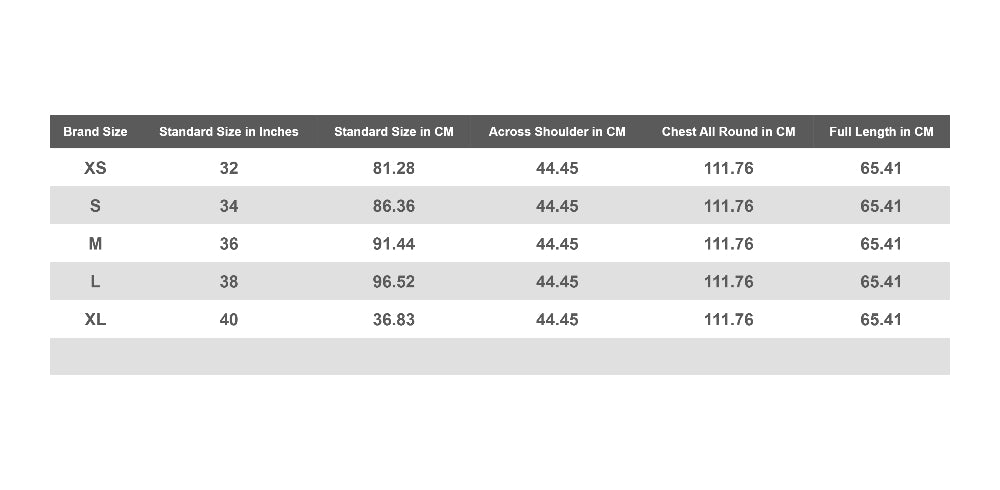Click the XS brand size cell
The width and height of the screenshot is (1000, 490).
click(95, 168)
